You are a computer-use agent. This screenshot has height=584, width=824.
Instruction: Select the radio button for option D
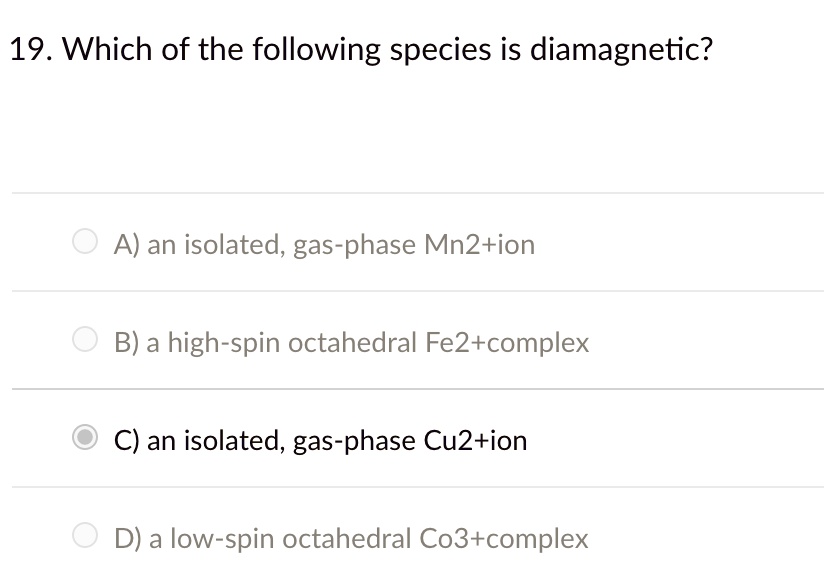(86, 538)
